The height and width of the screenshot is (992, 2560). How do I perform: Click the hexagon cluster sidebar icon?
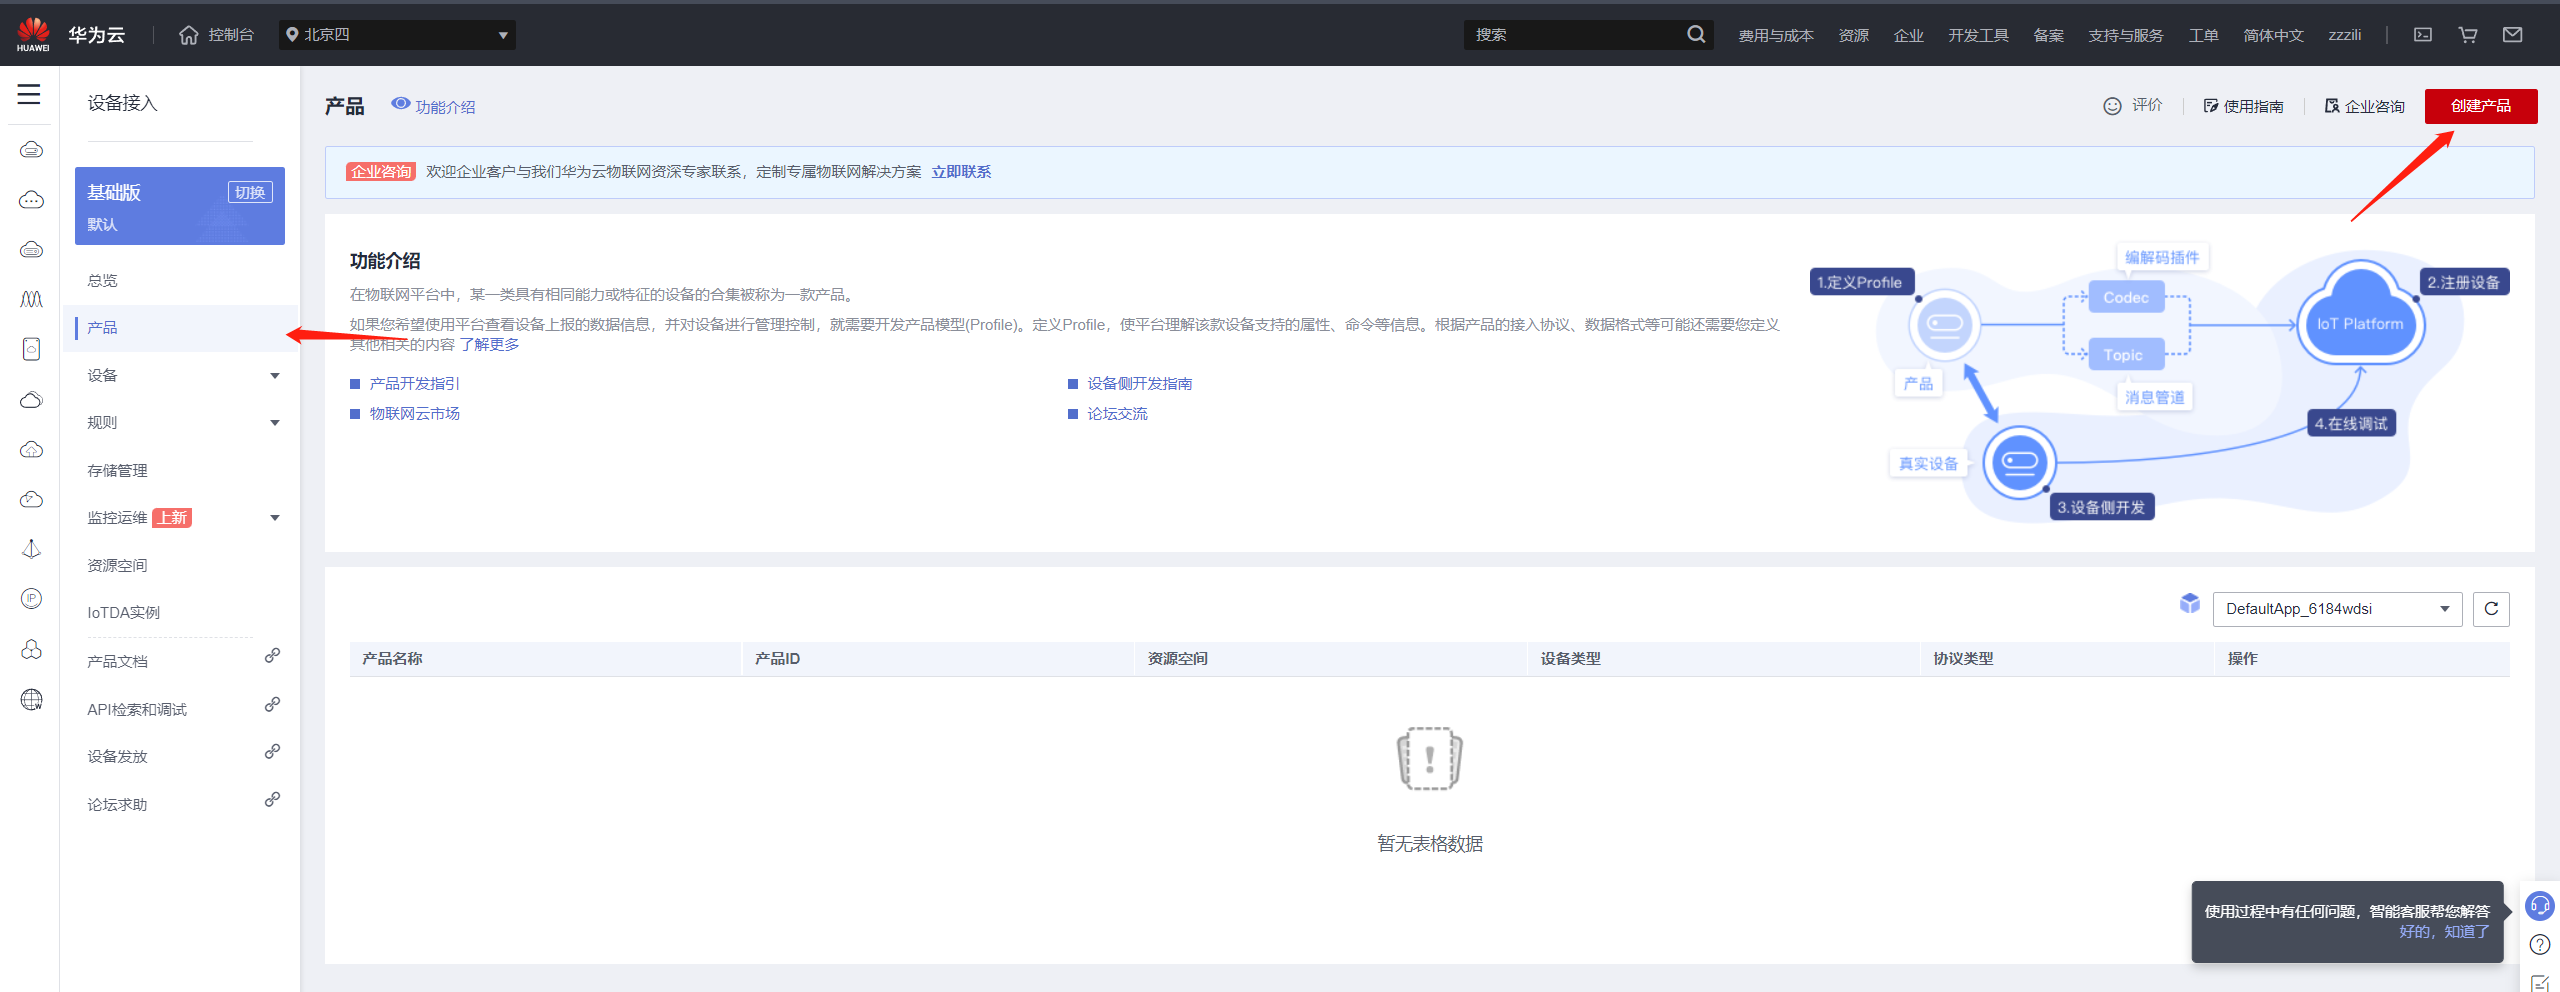pyautogui.click(x=31, y=649)
